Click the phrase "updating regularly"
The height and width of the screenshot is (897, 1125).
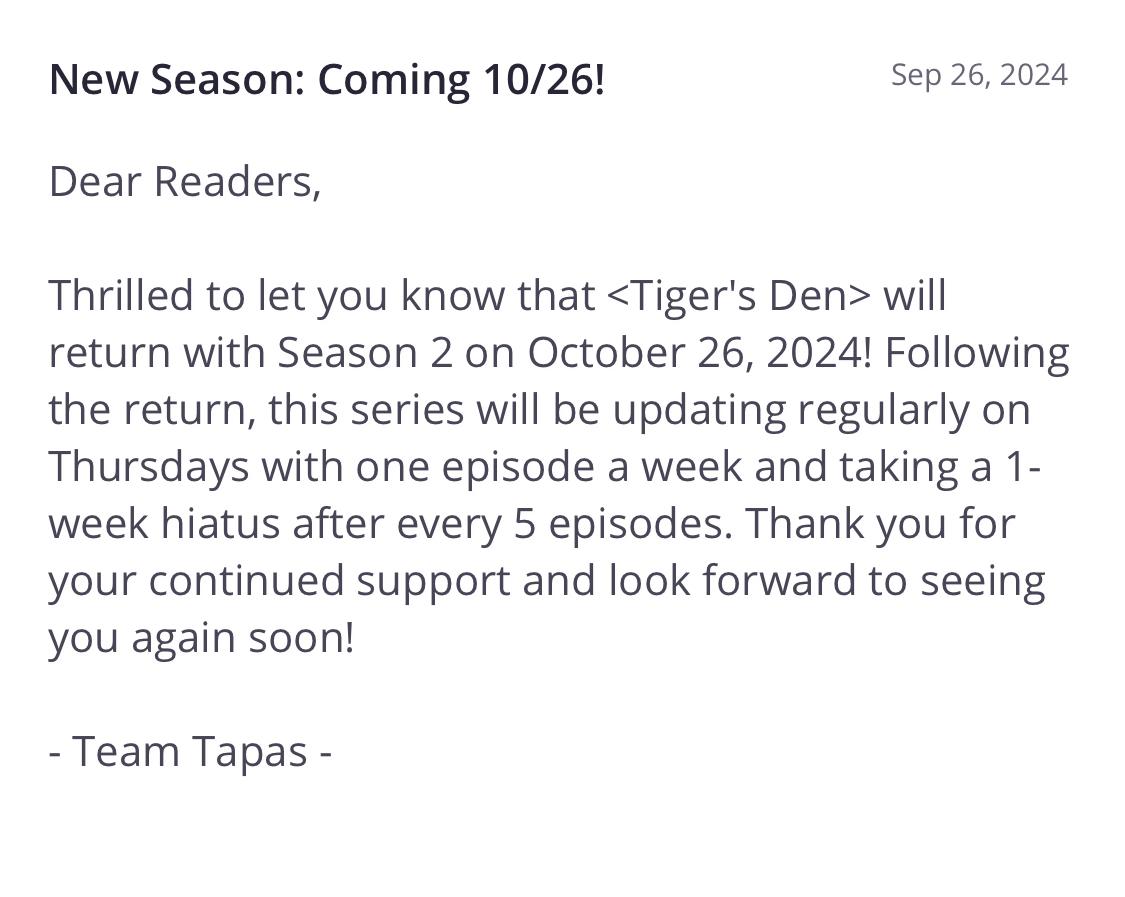pos(762,409)
